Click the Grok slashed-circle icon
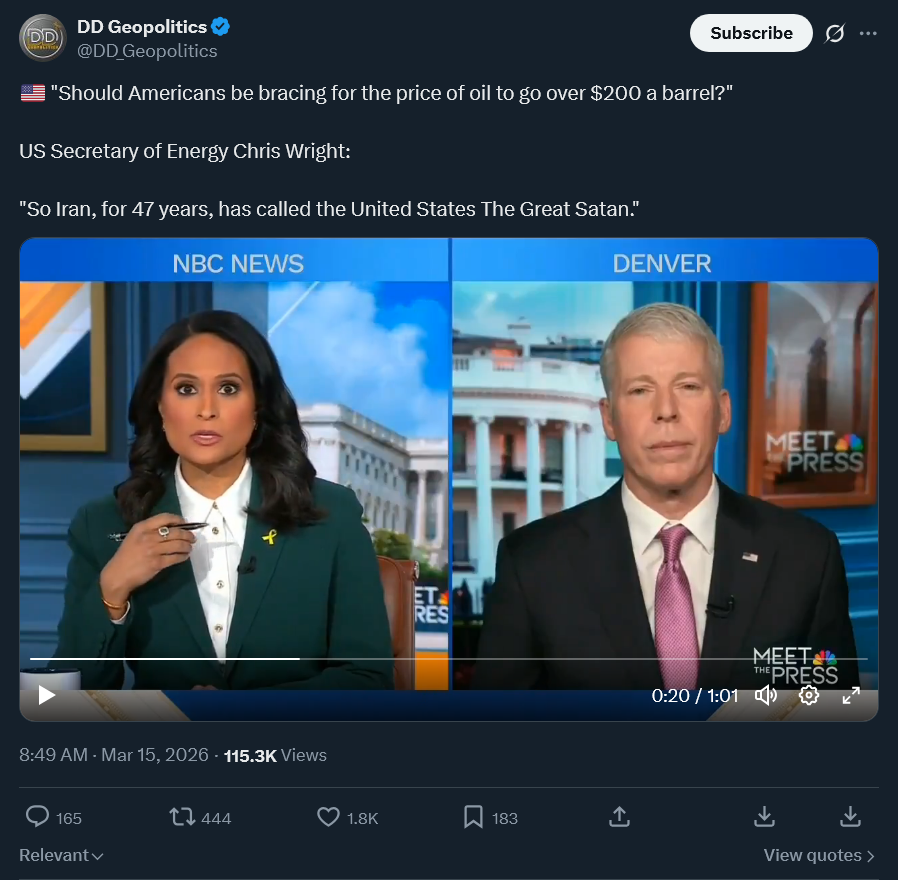The height and width of the screenshot is (880, 898). coord(834,33)
